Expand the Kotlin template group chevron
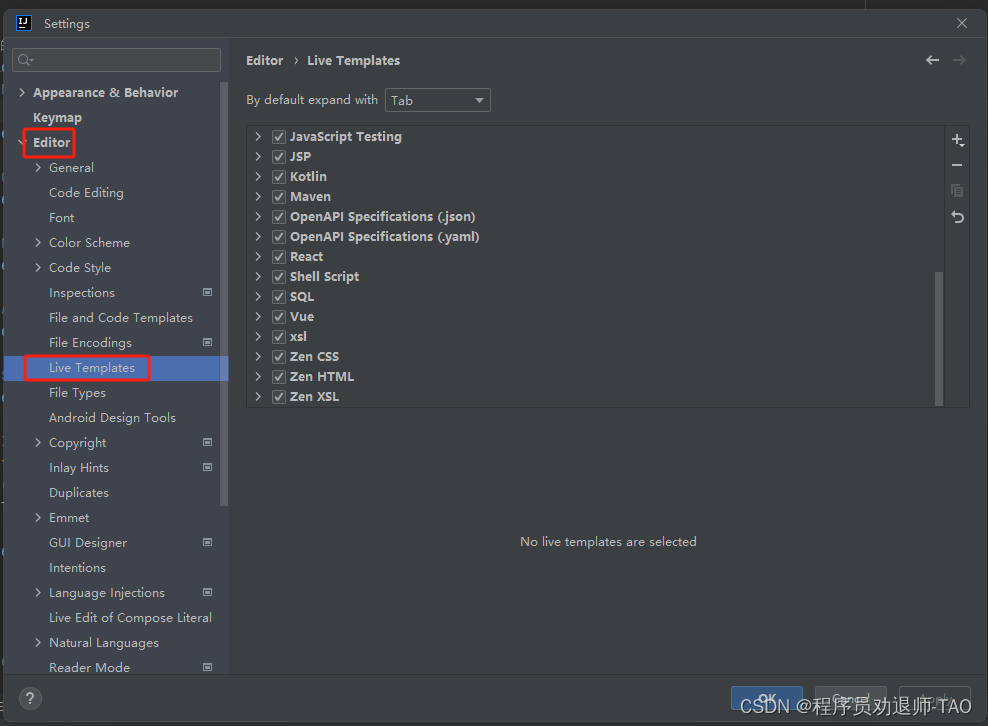The height and width of the screenshot is (726, 988). [x=258, y=176]
